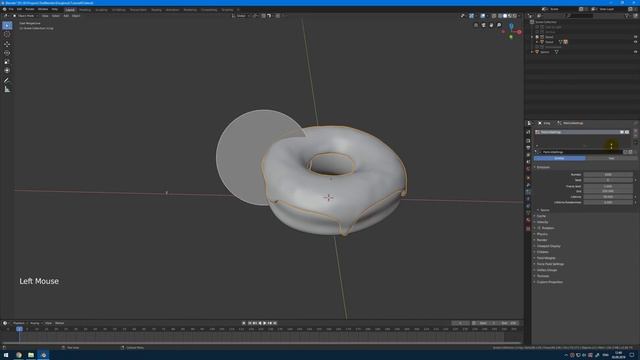Open the Texture properties tab icon

pyautogui.click(x=528, y=229)
